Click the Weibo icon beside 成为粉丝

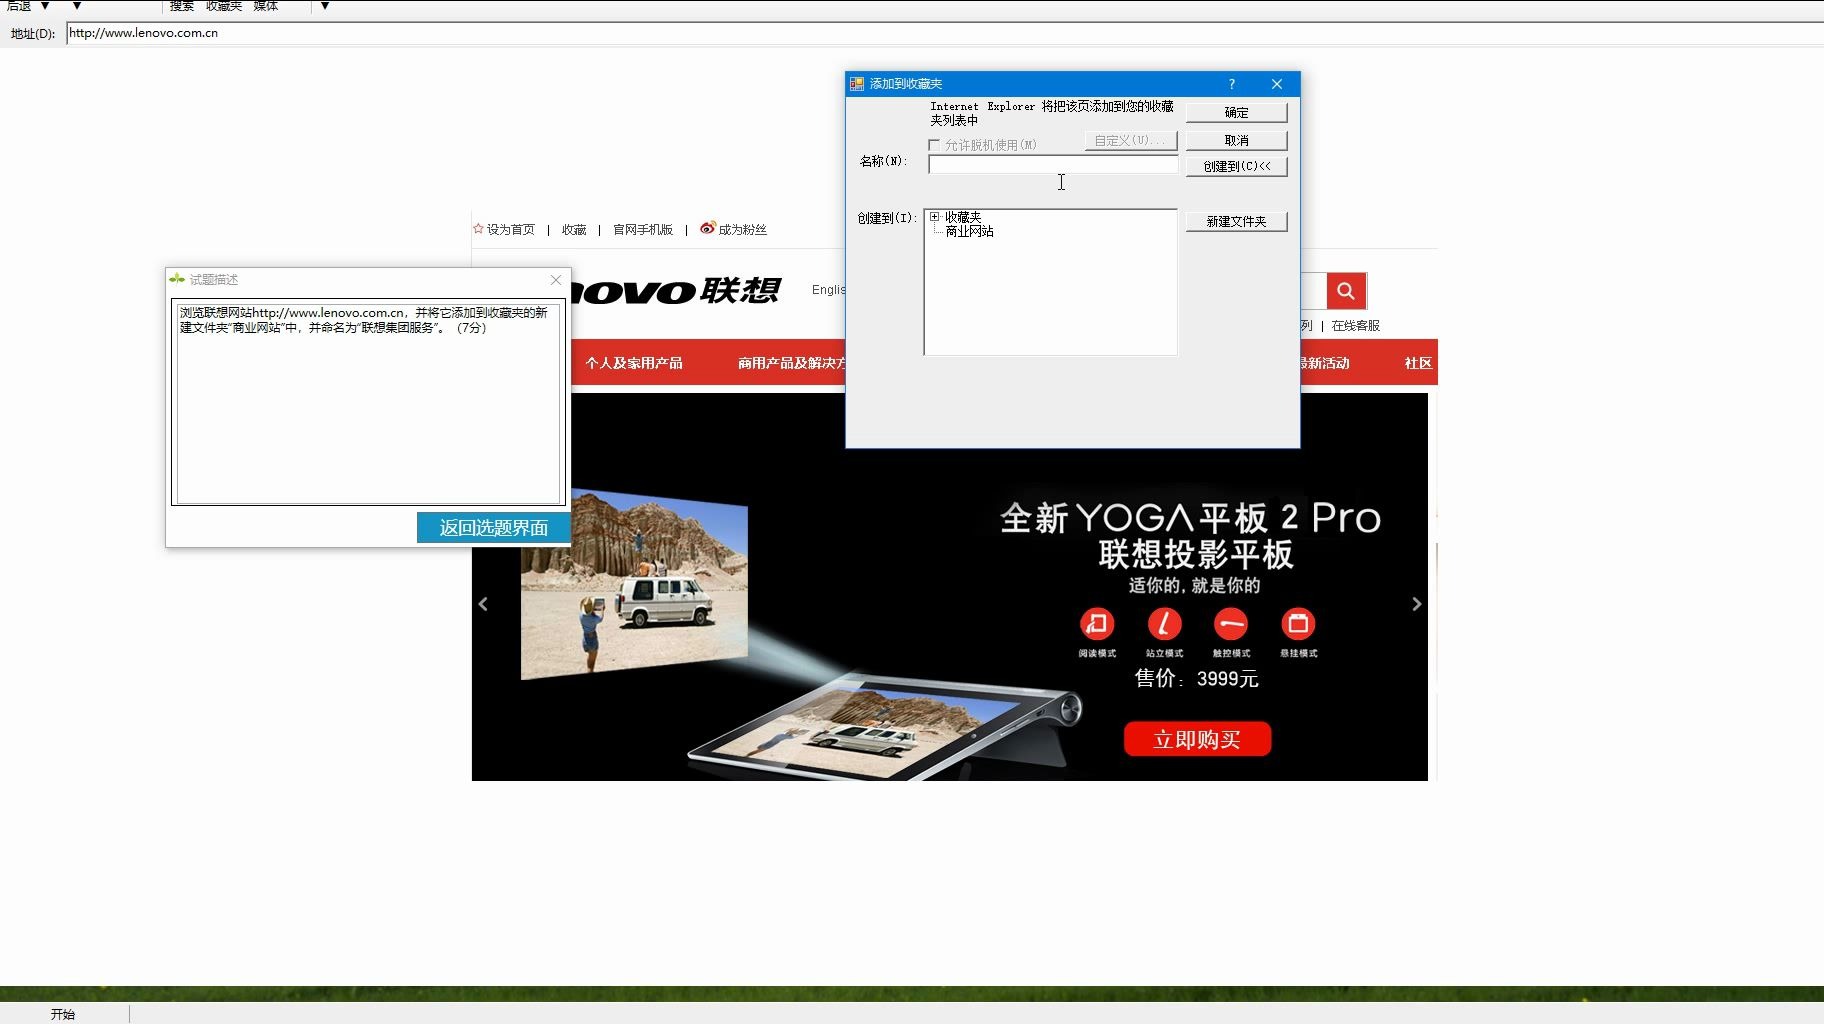tap(708, 228)
